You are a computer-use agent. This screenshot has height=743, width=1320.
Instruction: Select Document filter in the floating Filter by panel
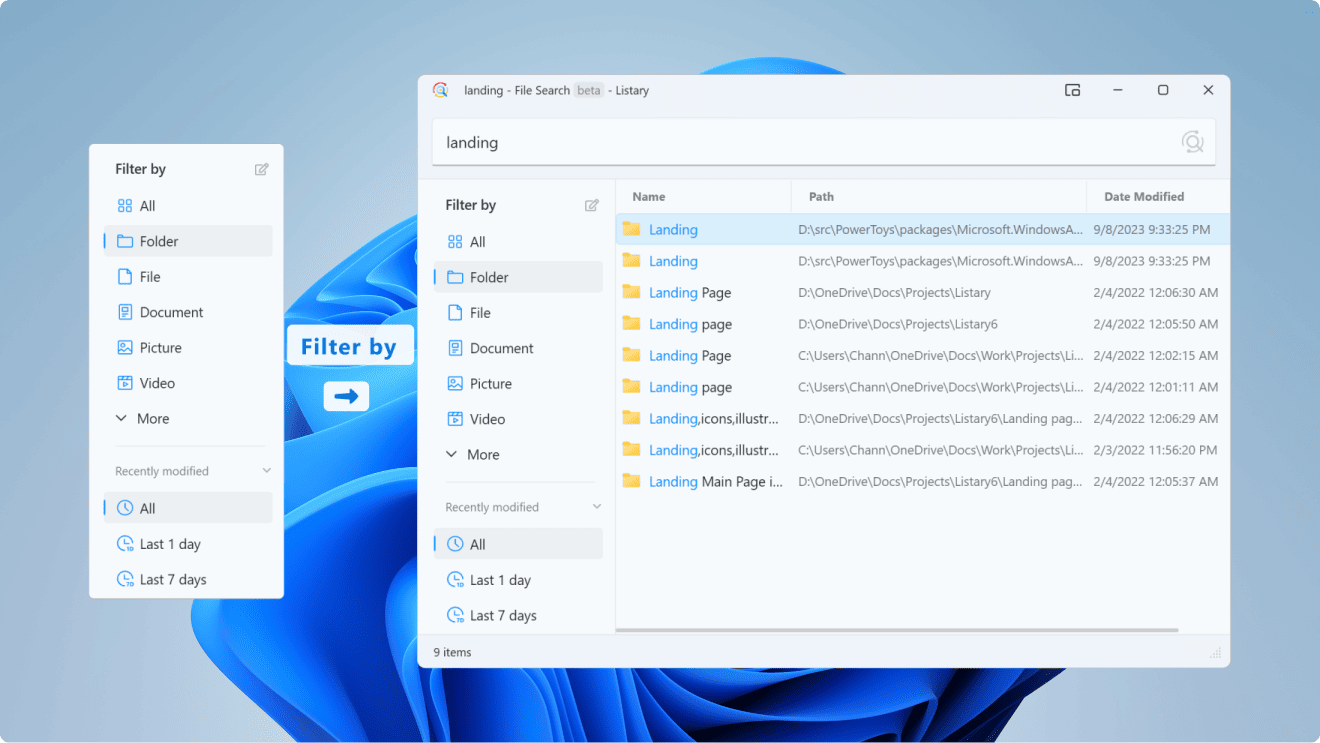(188, 312)
